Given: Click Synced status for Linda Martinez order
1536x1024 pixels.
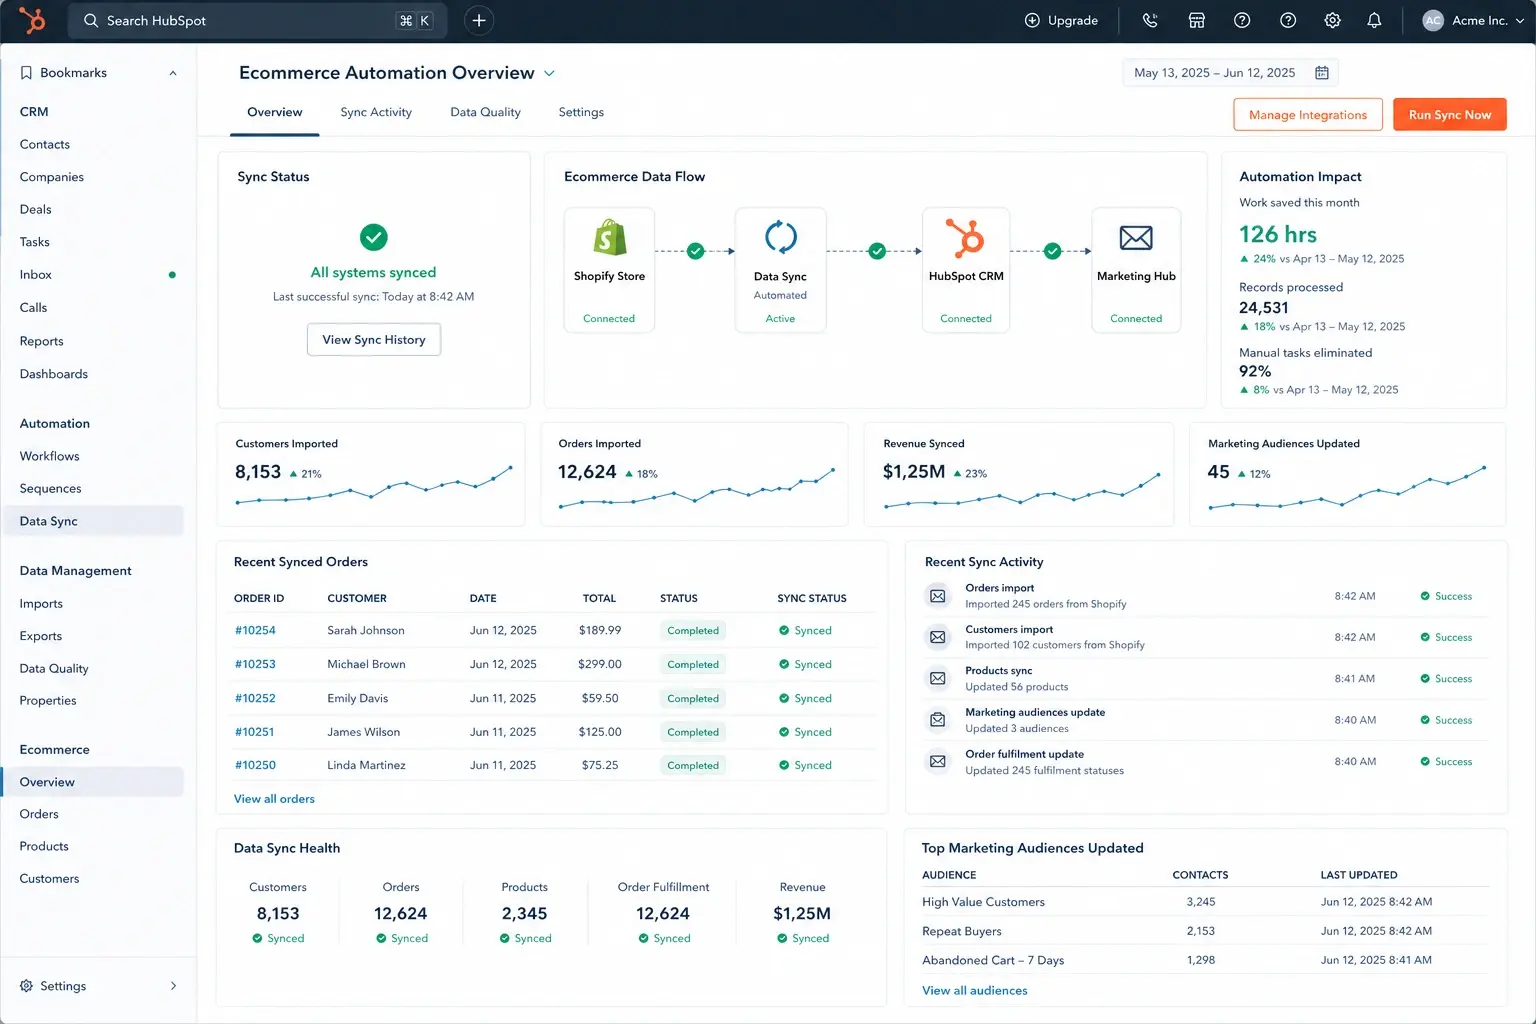Looking at the screenshot, I should [805, 766].
